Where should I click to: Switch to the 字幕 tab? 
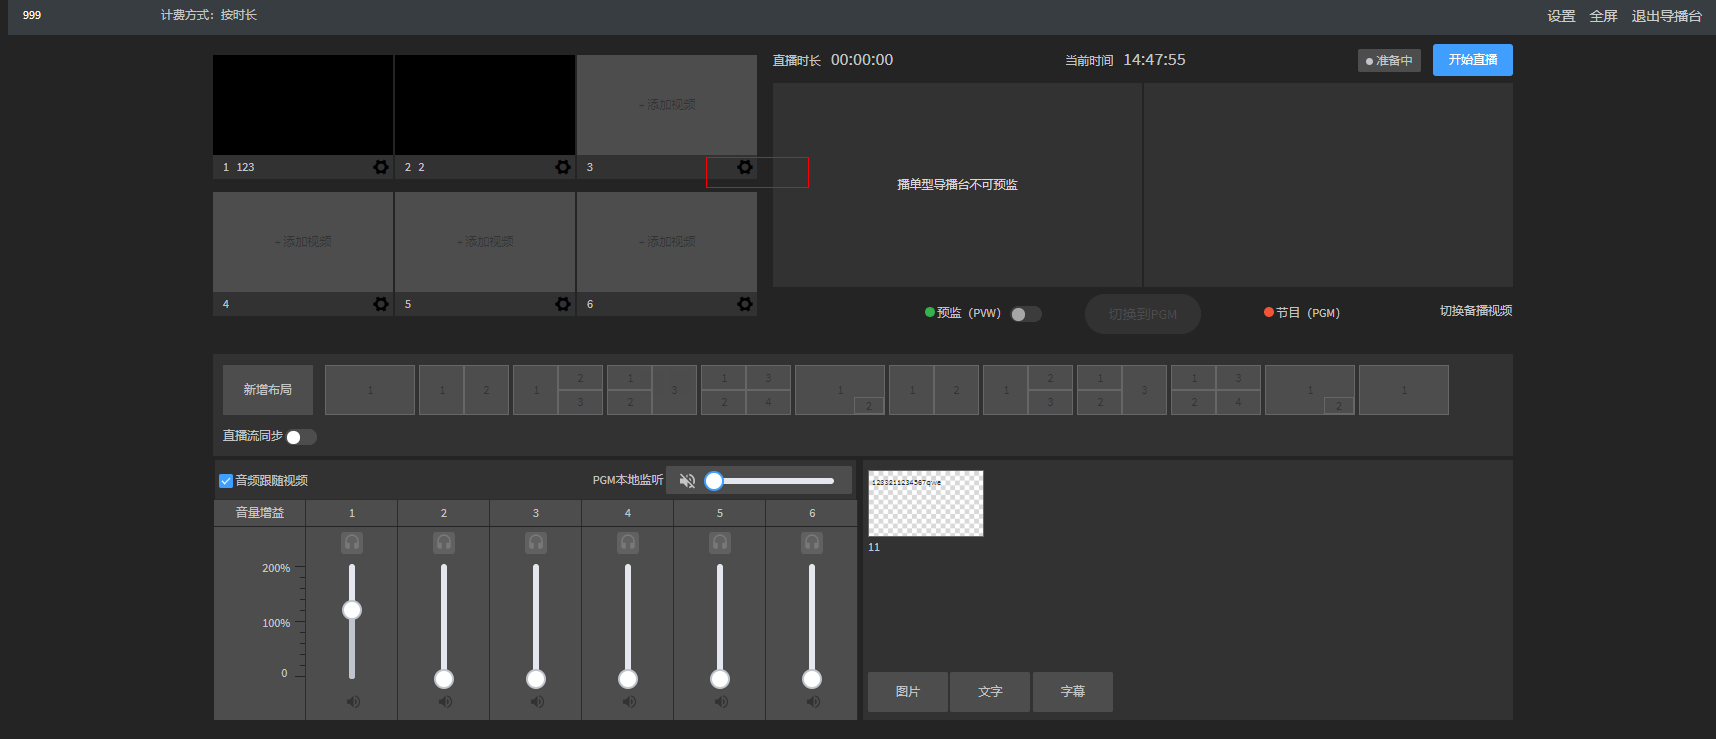point(1072,692)
